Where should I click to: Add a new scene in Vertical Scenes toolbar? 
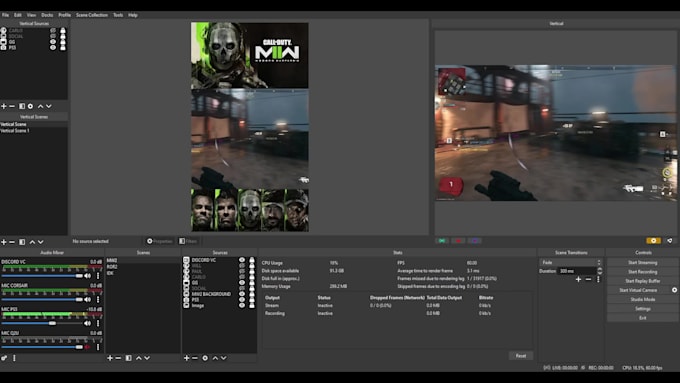pyautogui.click(x=4, y=242)
